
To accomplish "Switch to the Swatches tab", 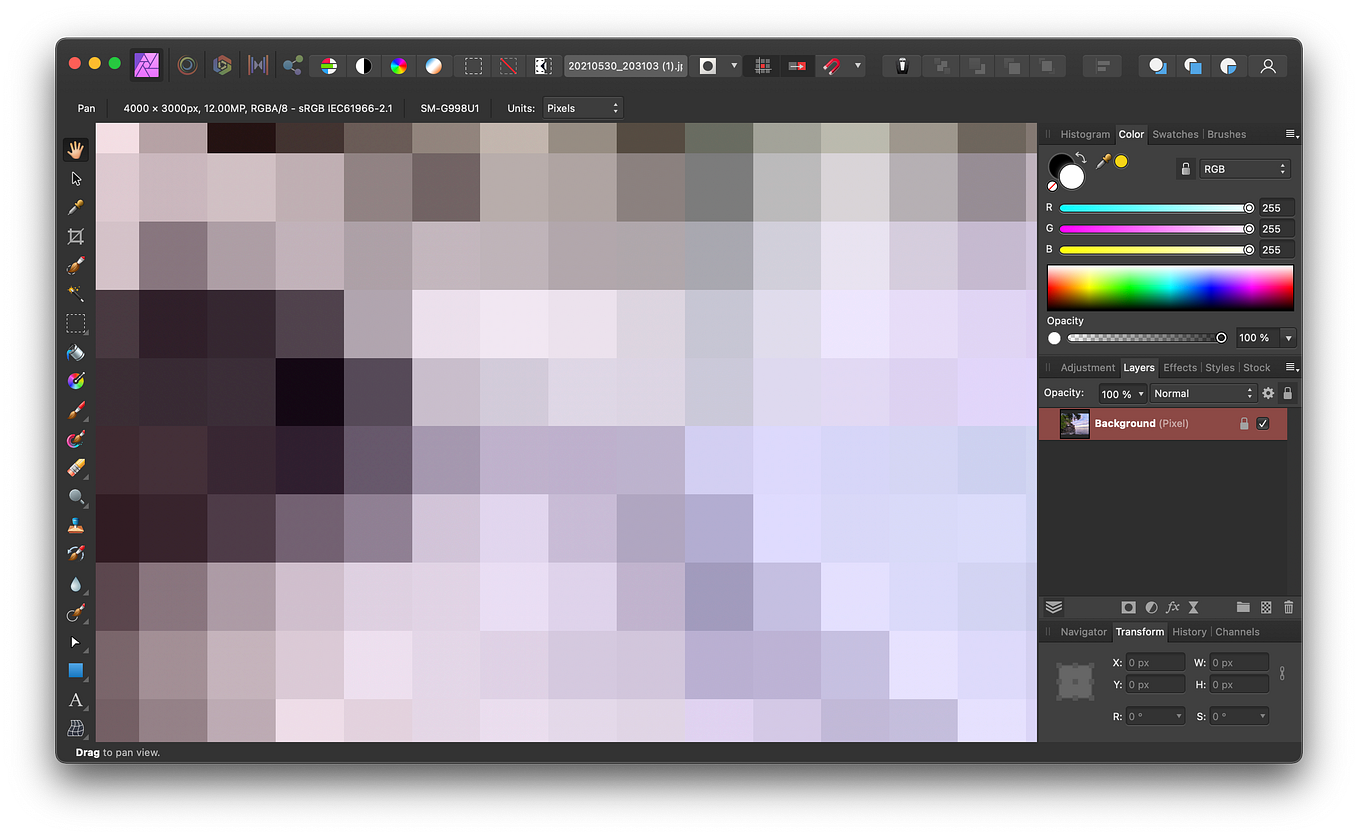I will pos(1175,134).
